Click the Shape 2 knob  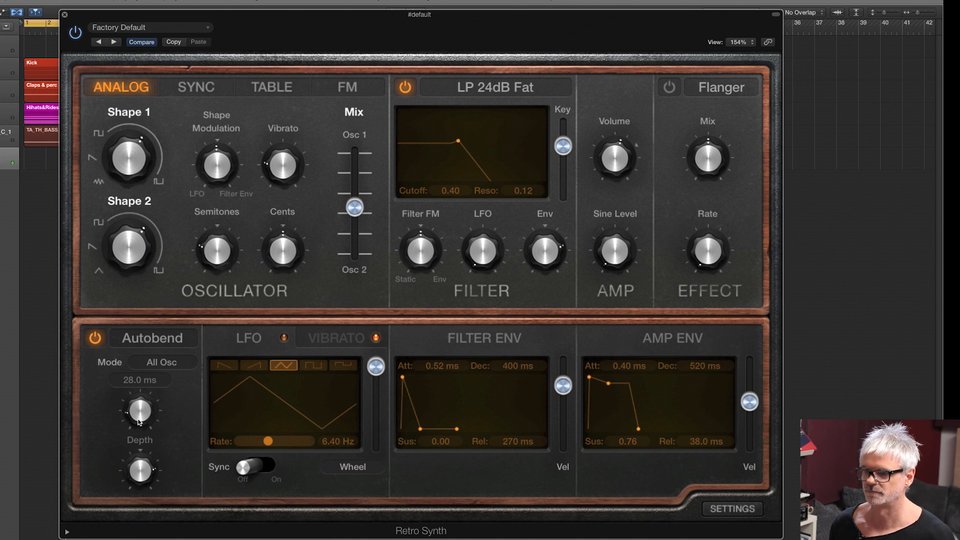click(129, 246)
